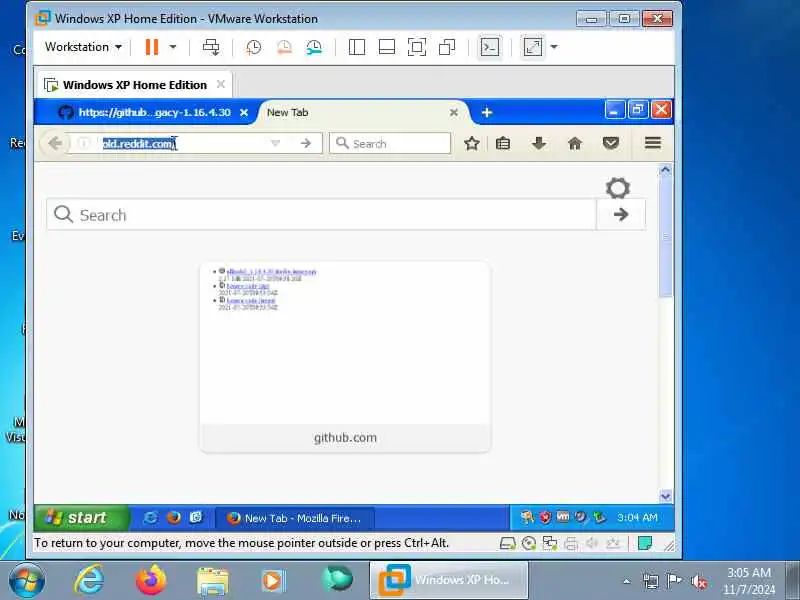Close the Windows XP Home Edition VM tab
This screenshot has height=600, width=800.
click(x=221, y=84)
